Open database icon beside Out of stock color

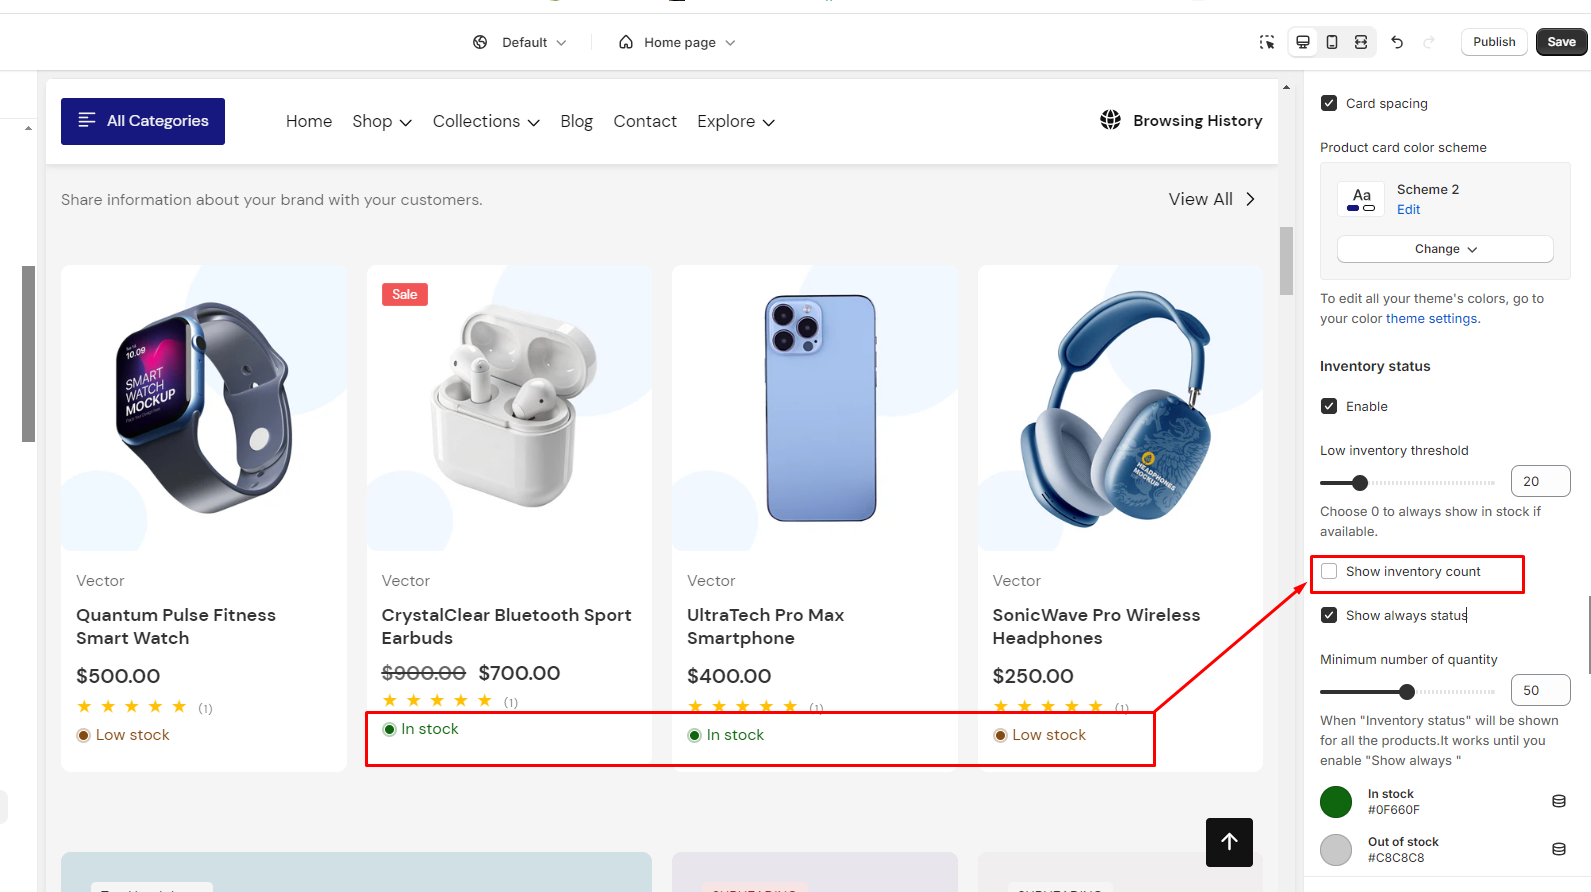[1558, 849]
